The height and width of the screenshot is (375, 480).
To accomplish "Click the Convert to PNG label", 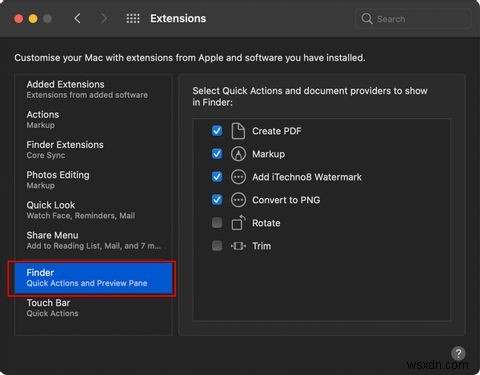I will (286, 200).
